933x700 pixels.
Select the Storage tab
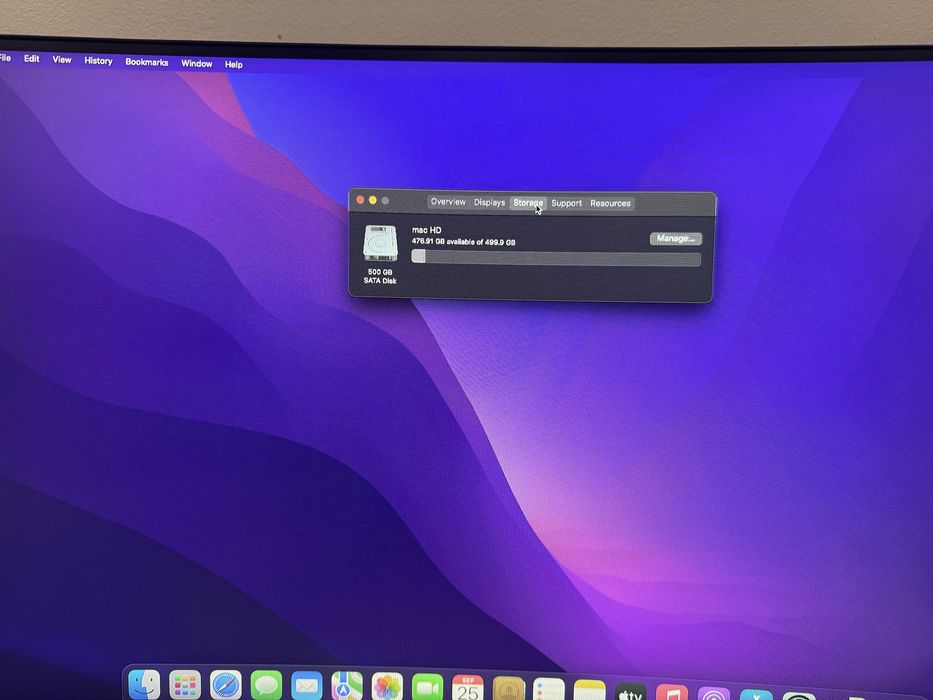coord(528,203)
